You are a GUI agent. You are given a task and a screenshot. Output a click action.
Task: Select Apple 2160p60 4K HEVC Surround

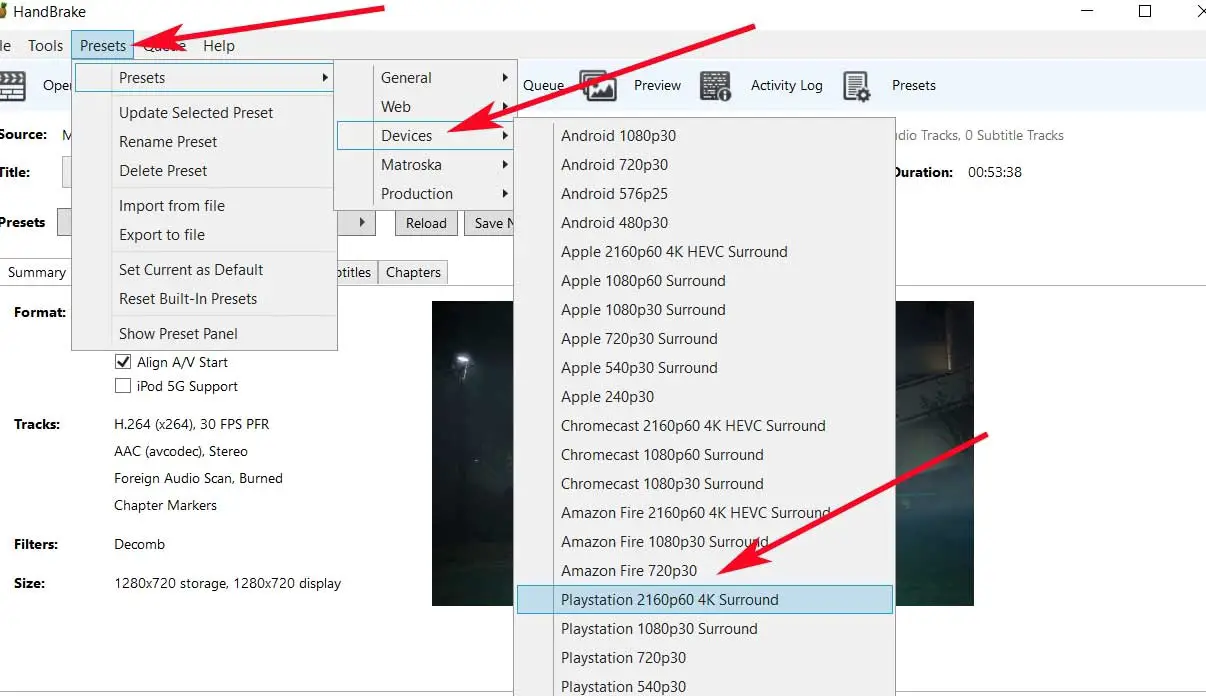704,252
